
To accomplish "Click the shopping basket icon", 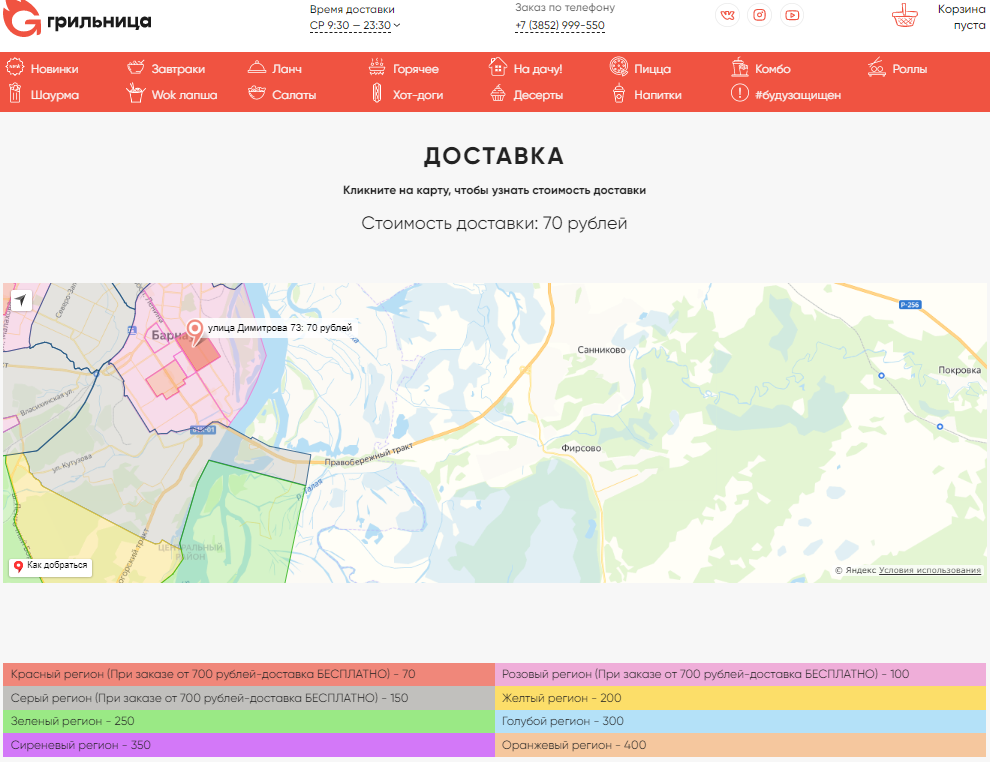I will (x=905, y=16).
